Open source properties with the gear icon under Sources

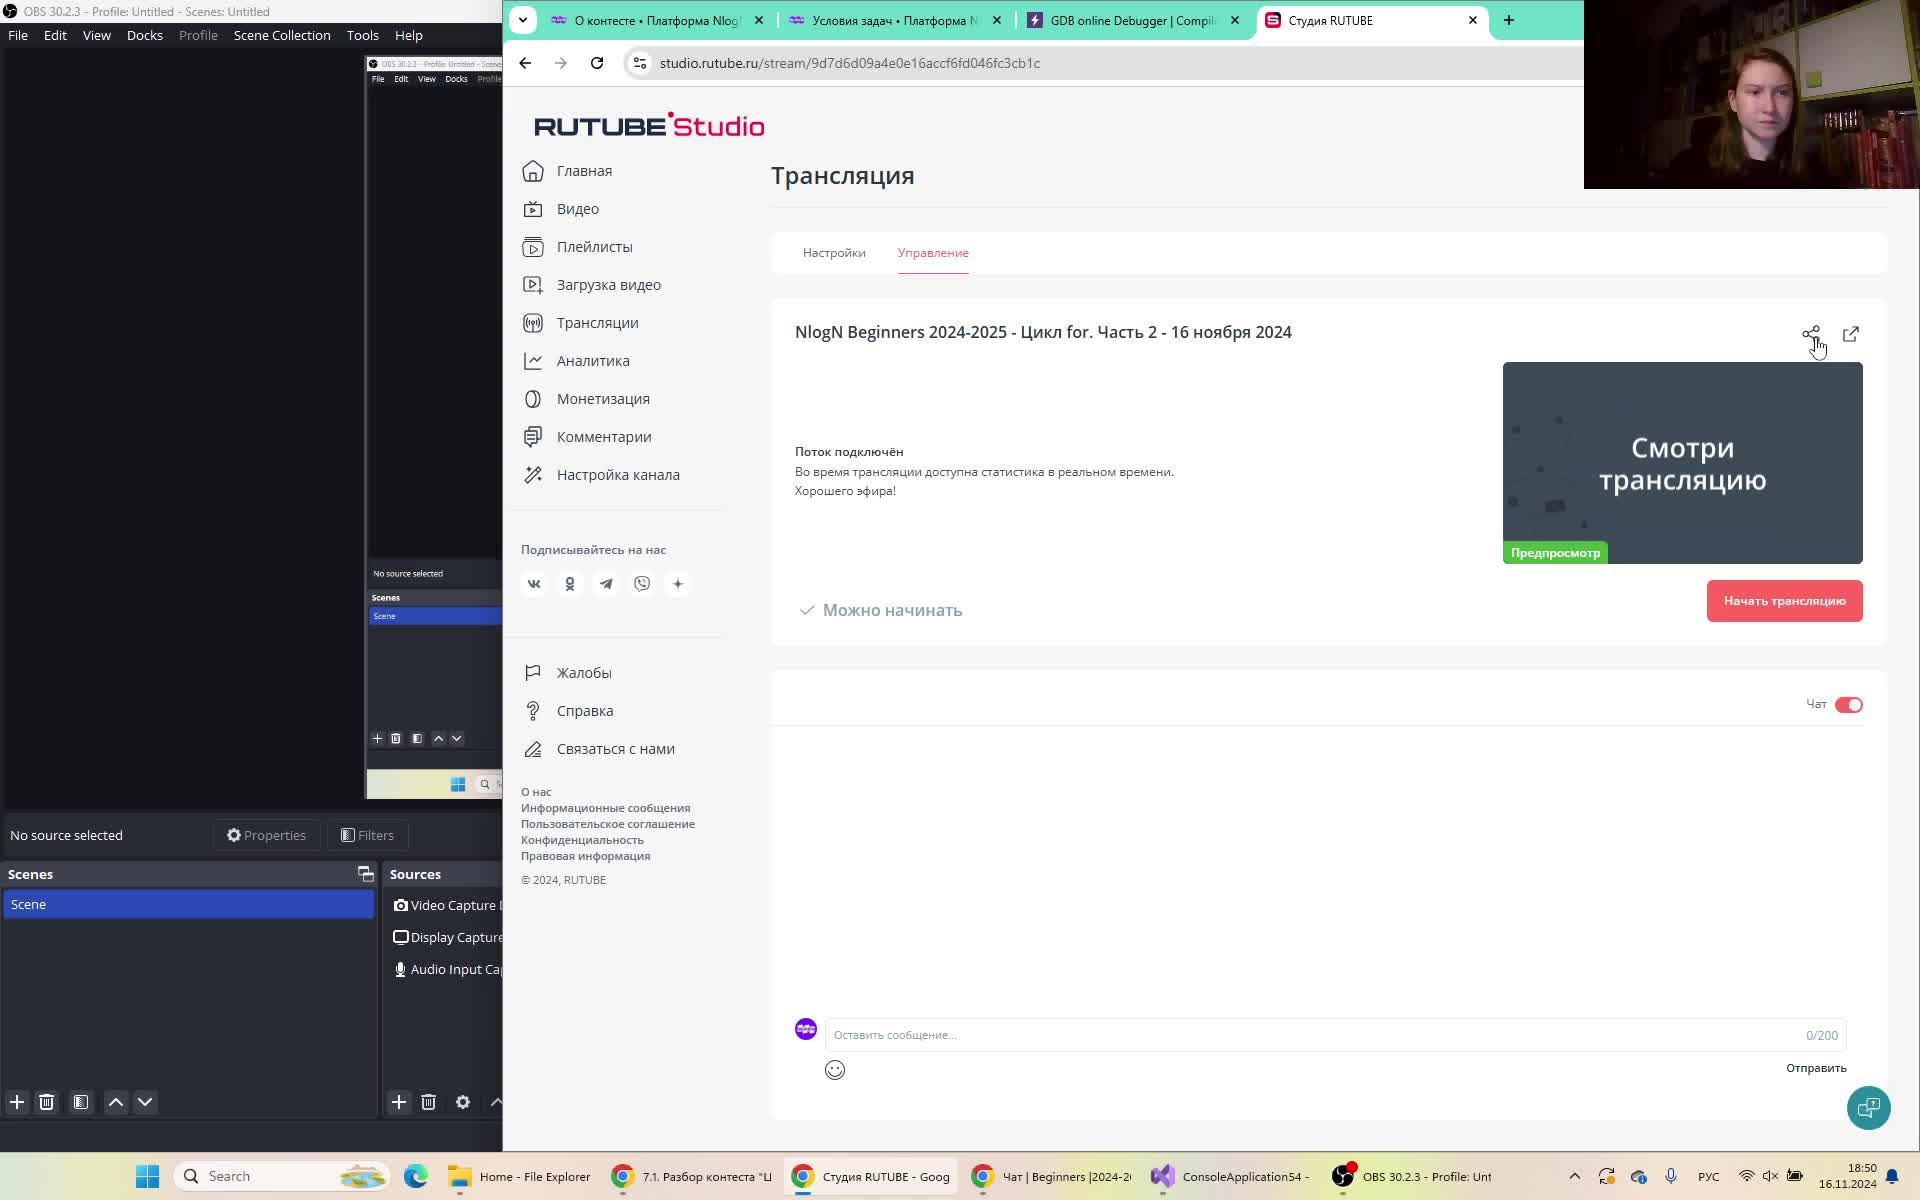tap(462, 1102)
